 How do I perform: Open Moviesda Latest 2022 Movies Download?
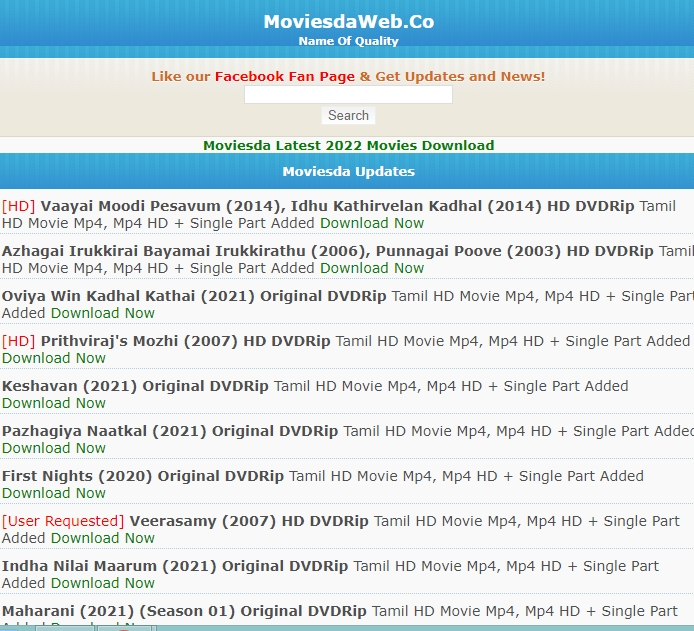(348, 146)
